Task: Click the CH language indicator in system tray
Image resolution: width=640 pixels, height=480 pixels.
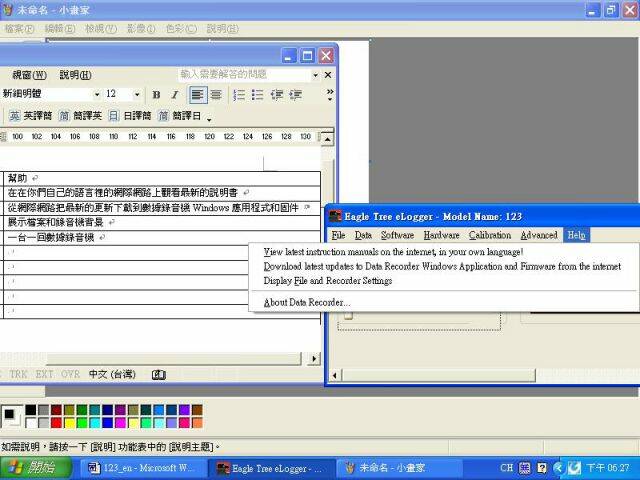Action: click(x=507, y=468)
